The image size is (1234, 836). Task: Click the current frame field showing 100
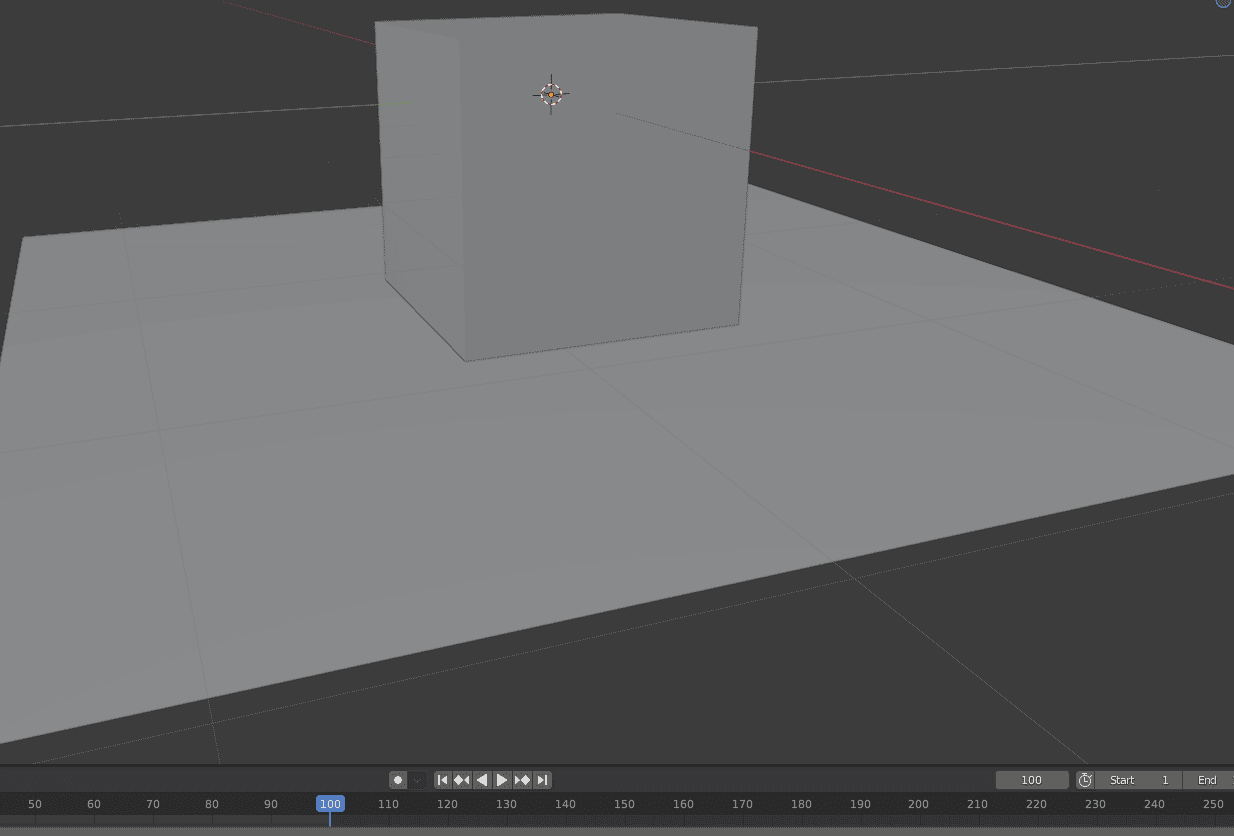click(1032, 780)
